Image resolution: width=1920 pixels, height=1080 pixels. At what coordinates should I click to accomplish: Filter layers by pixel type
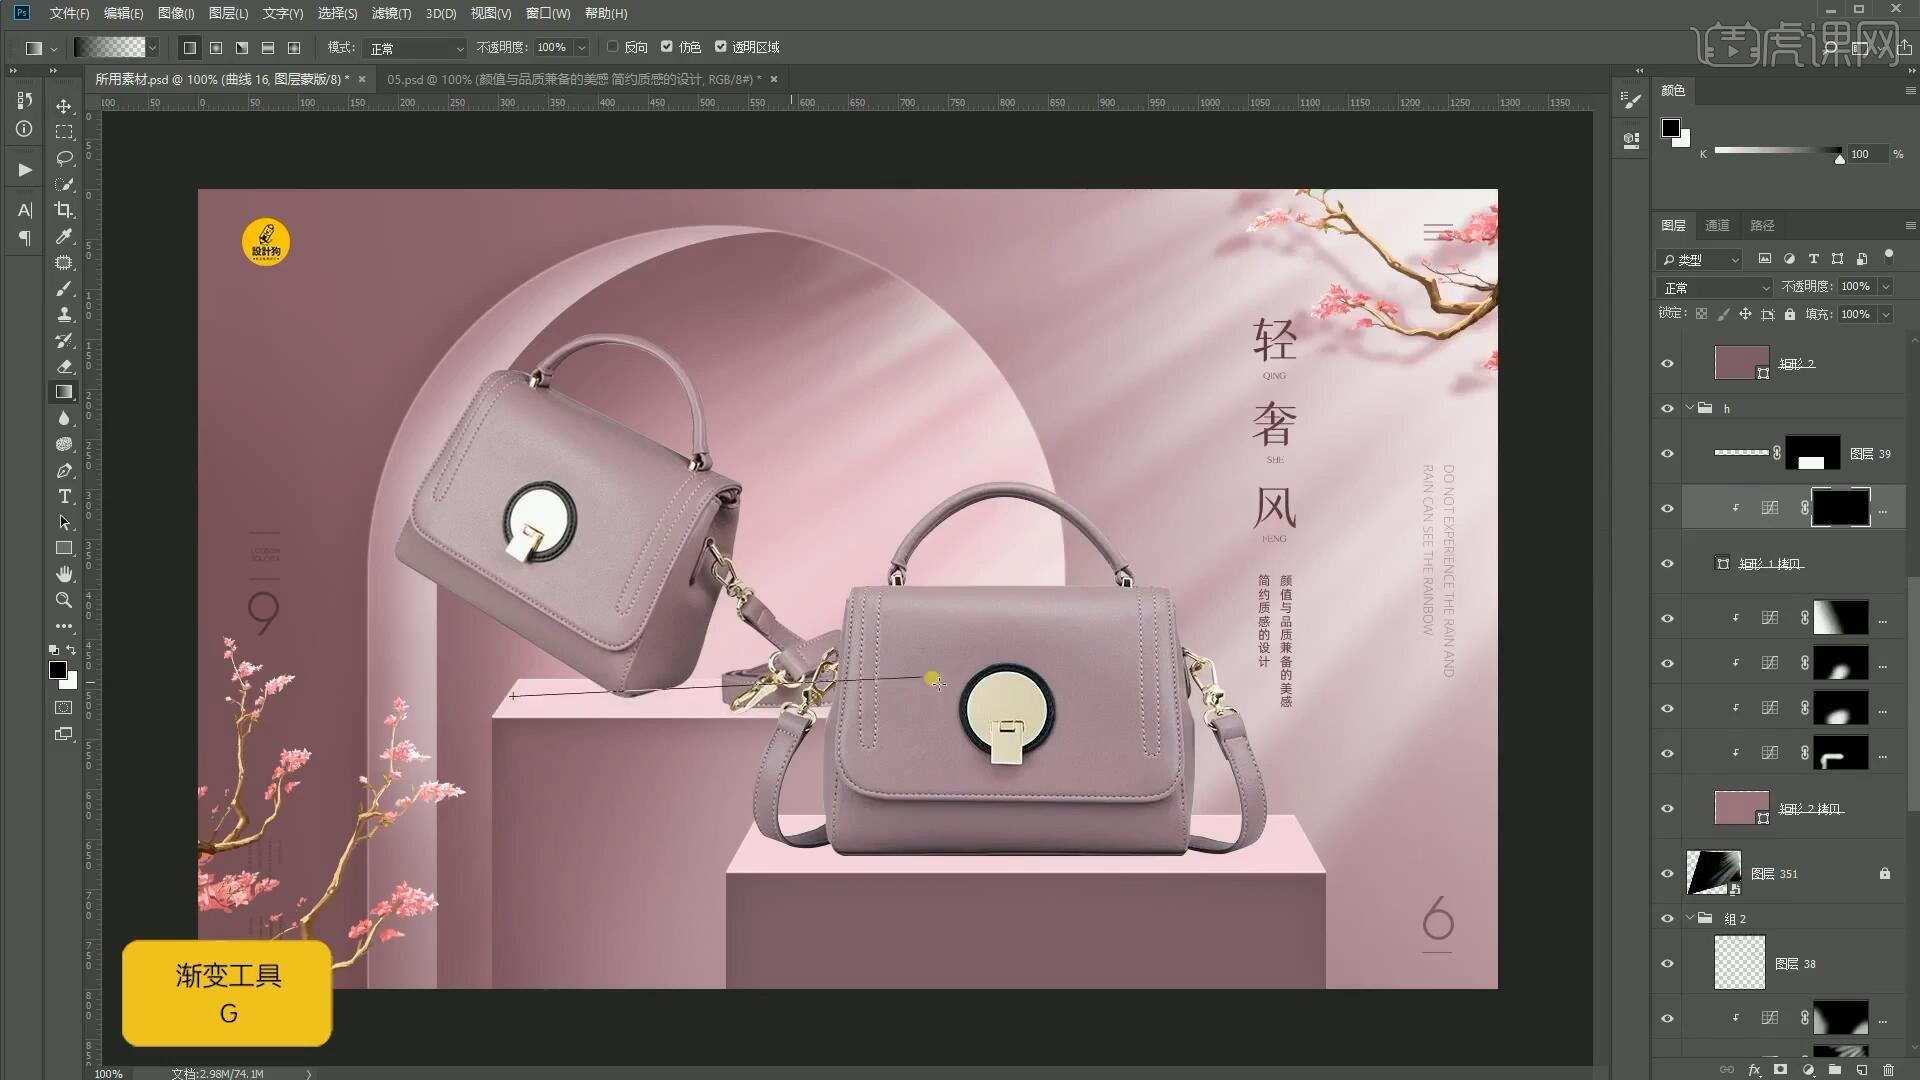coord(1765,259)
